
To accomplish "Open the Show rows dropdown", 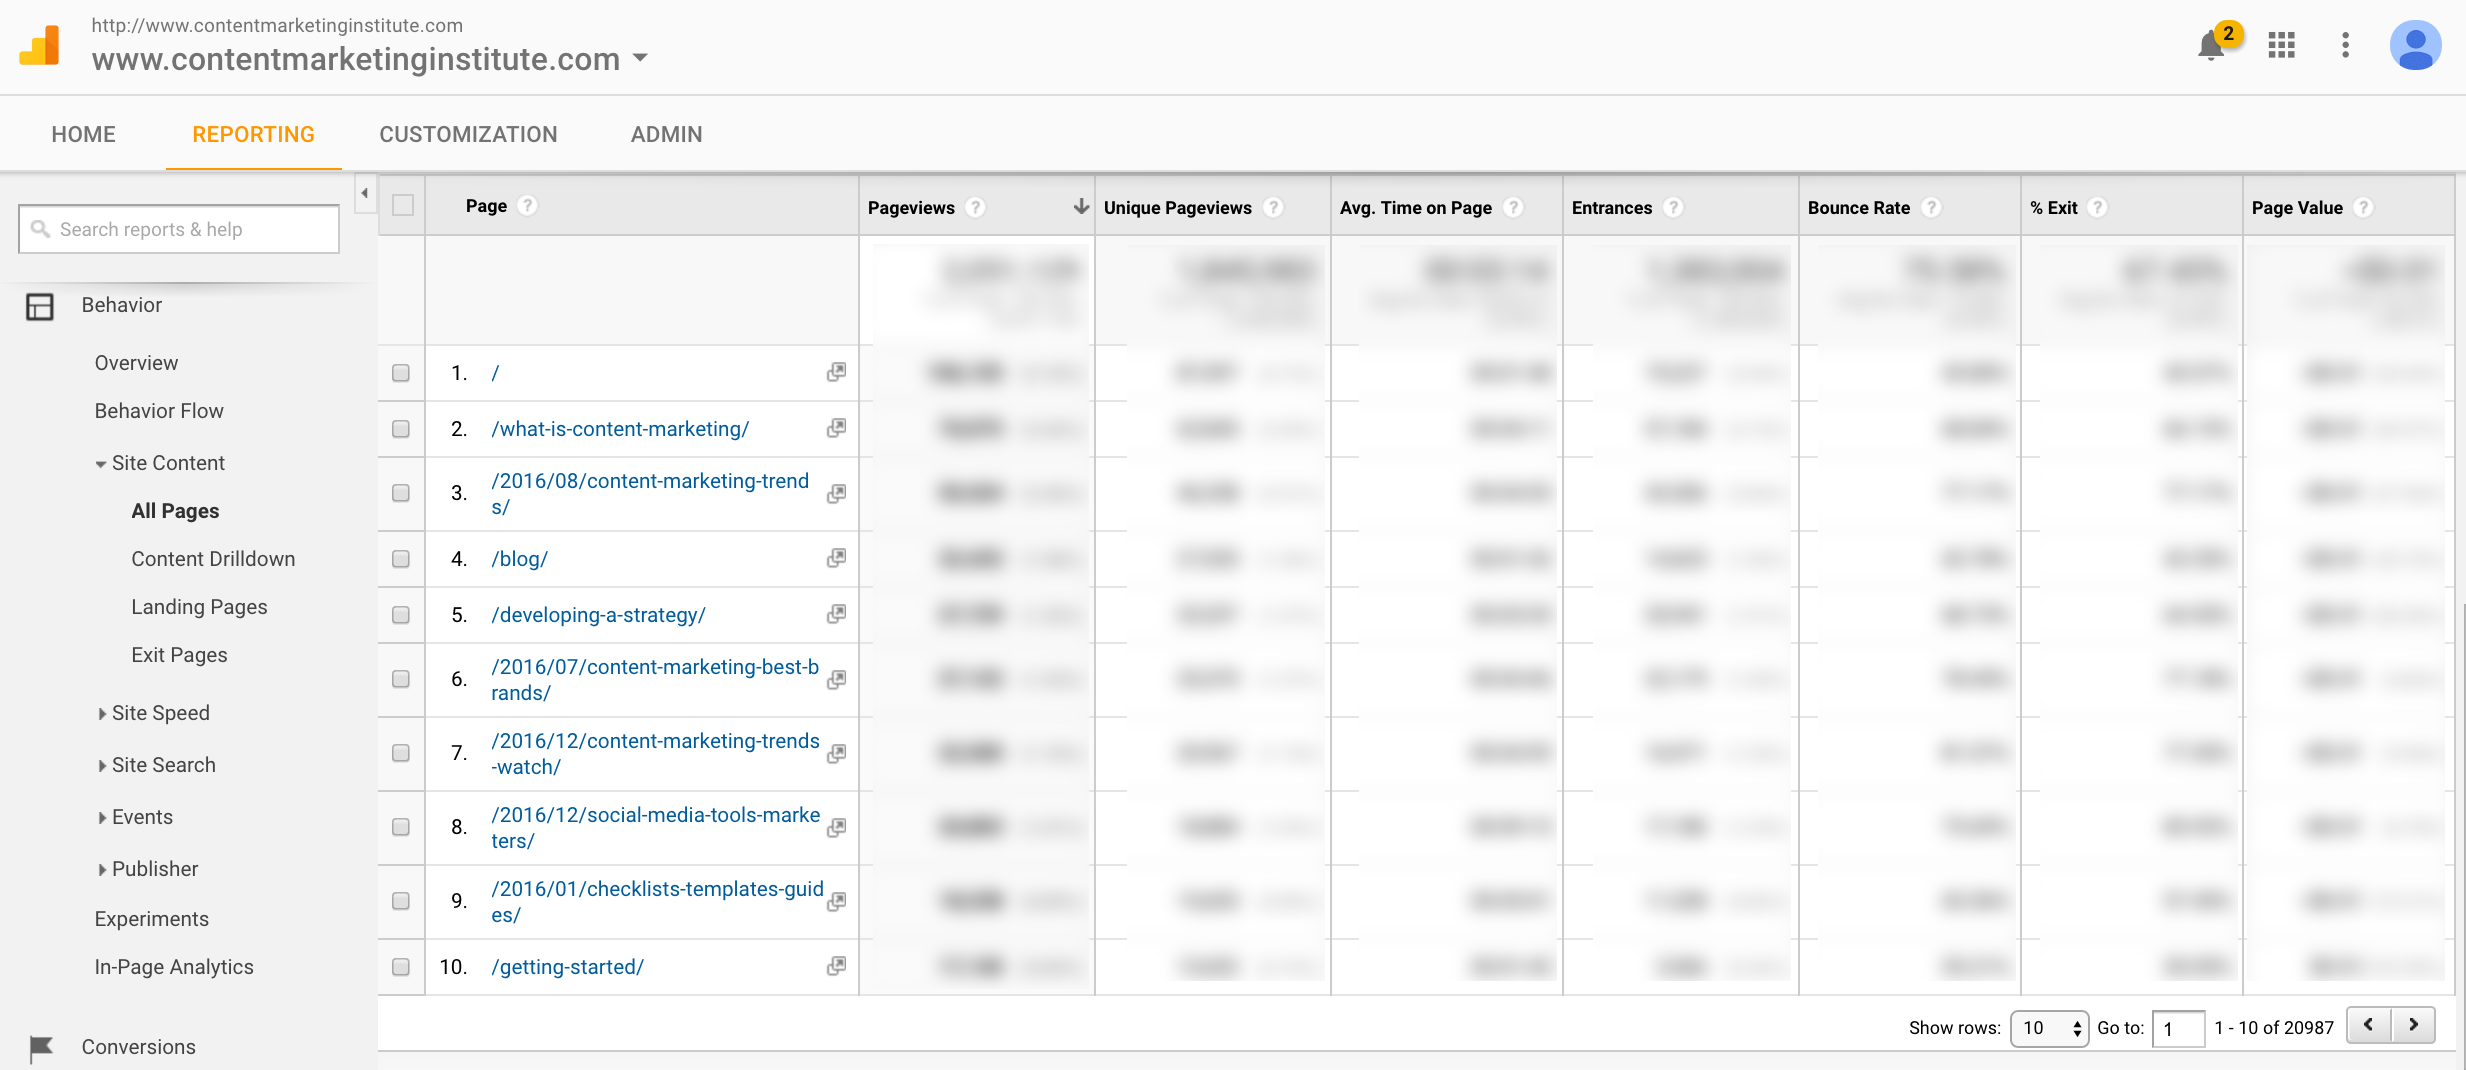I will pos(2049,1028).
